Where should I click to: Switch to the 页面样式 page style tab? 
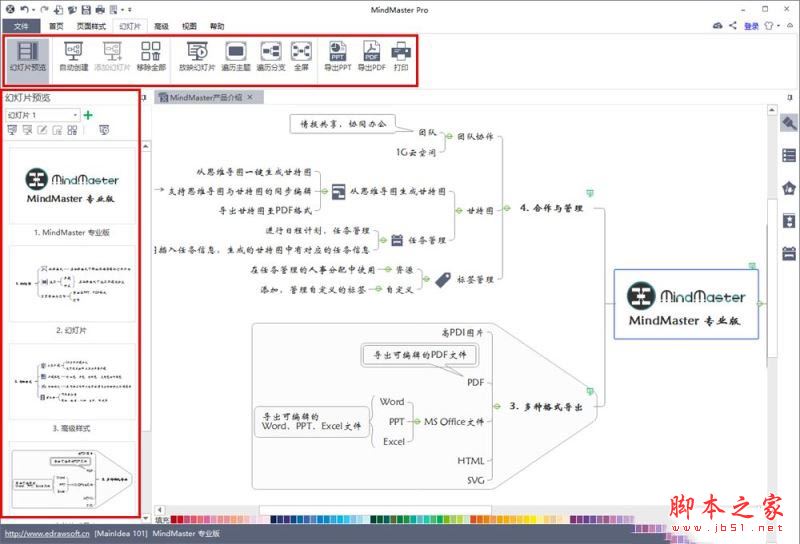[x=91, y=26]
